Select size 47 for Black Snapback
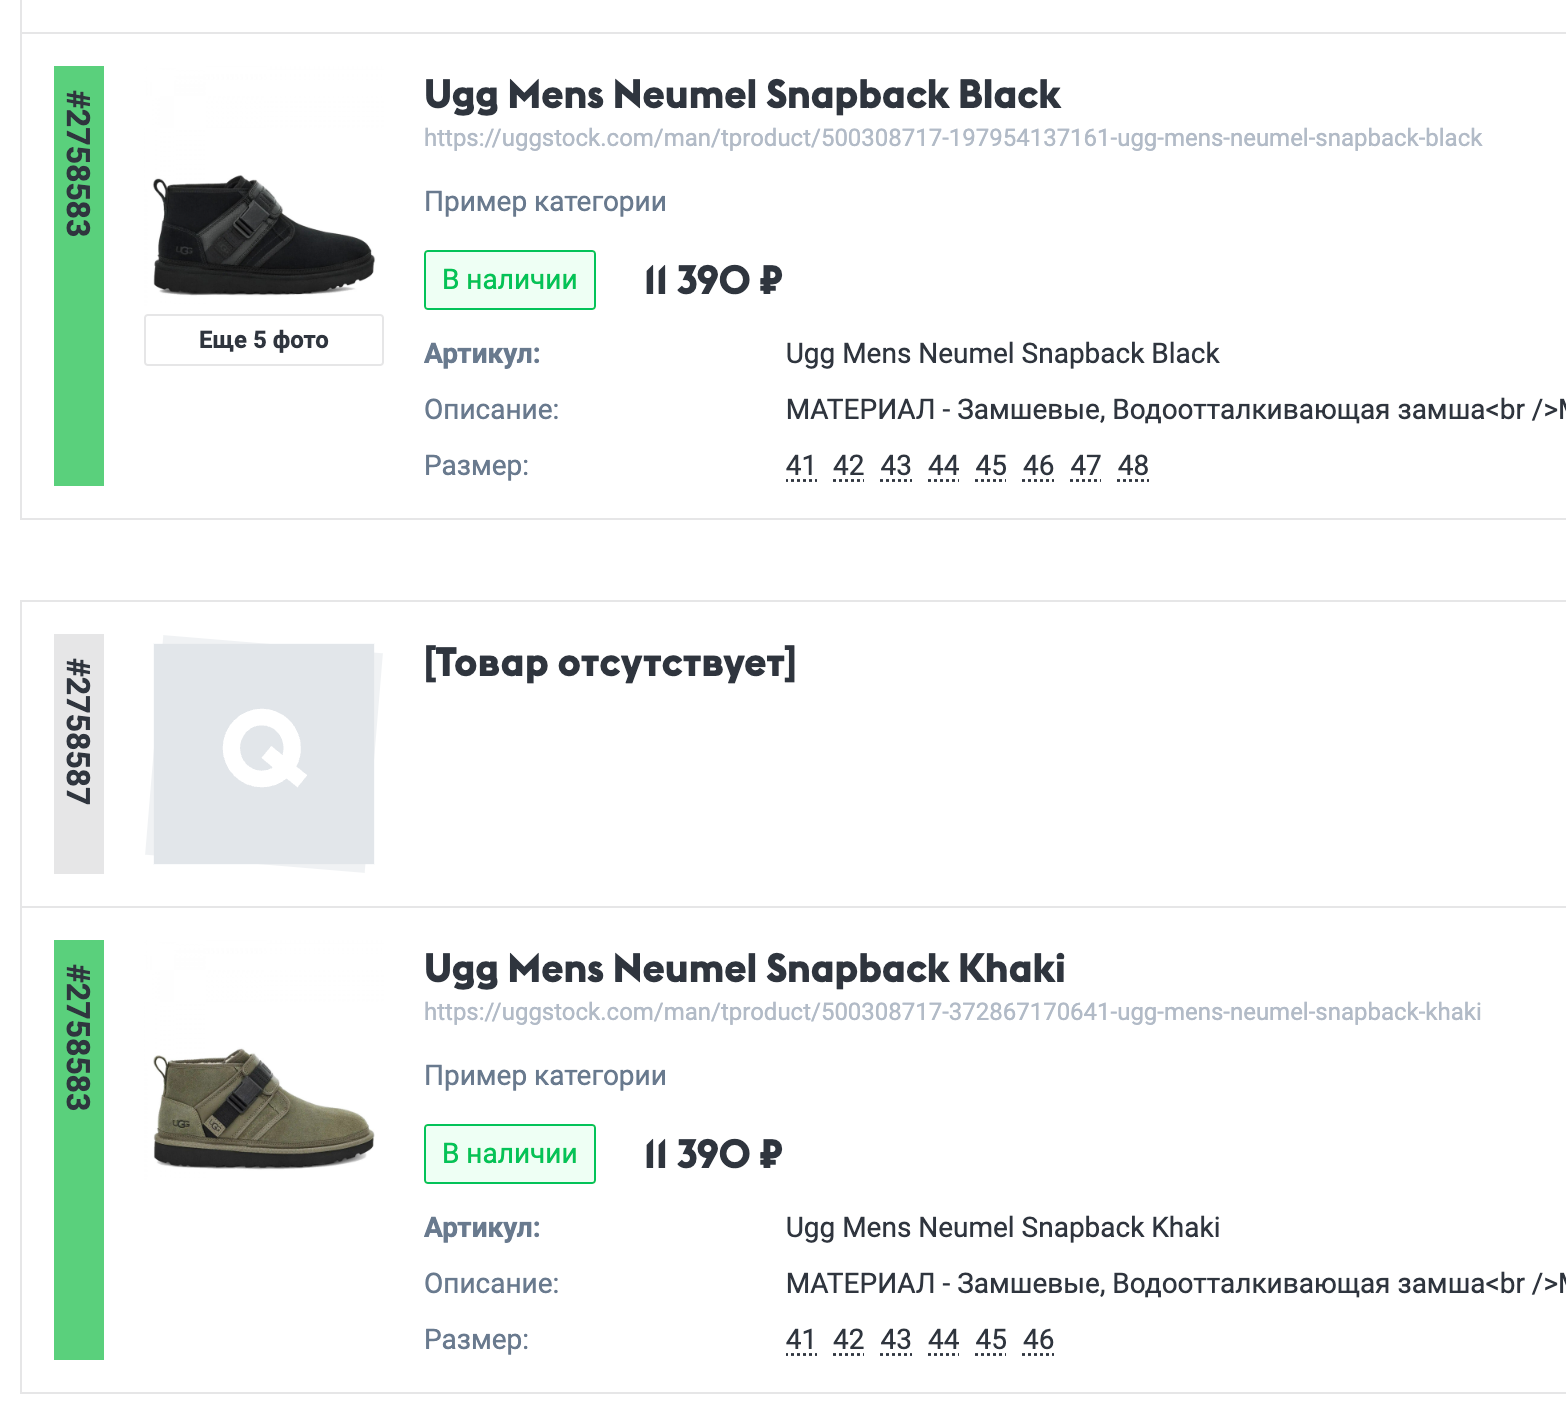 (1086, 466)
